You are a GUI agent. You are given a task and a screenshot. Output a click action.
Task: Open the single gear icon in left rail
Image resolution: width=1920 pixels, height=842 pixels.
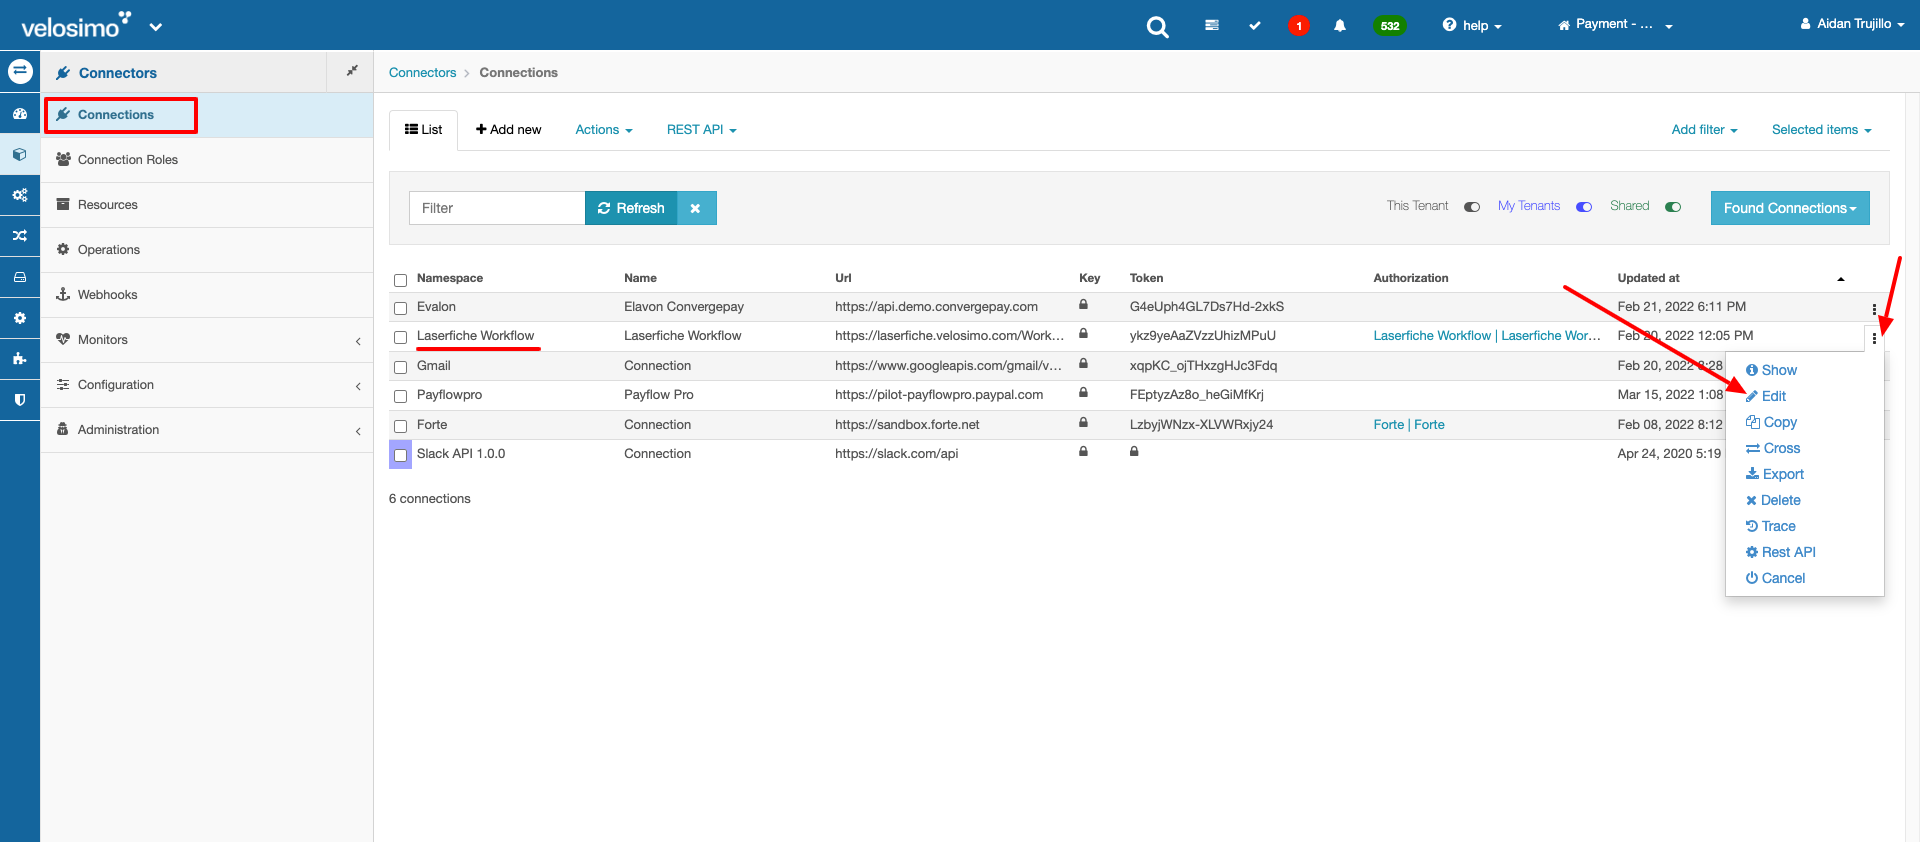[20, 318]
